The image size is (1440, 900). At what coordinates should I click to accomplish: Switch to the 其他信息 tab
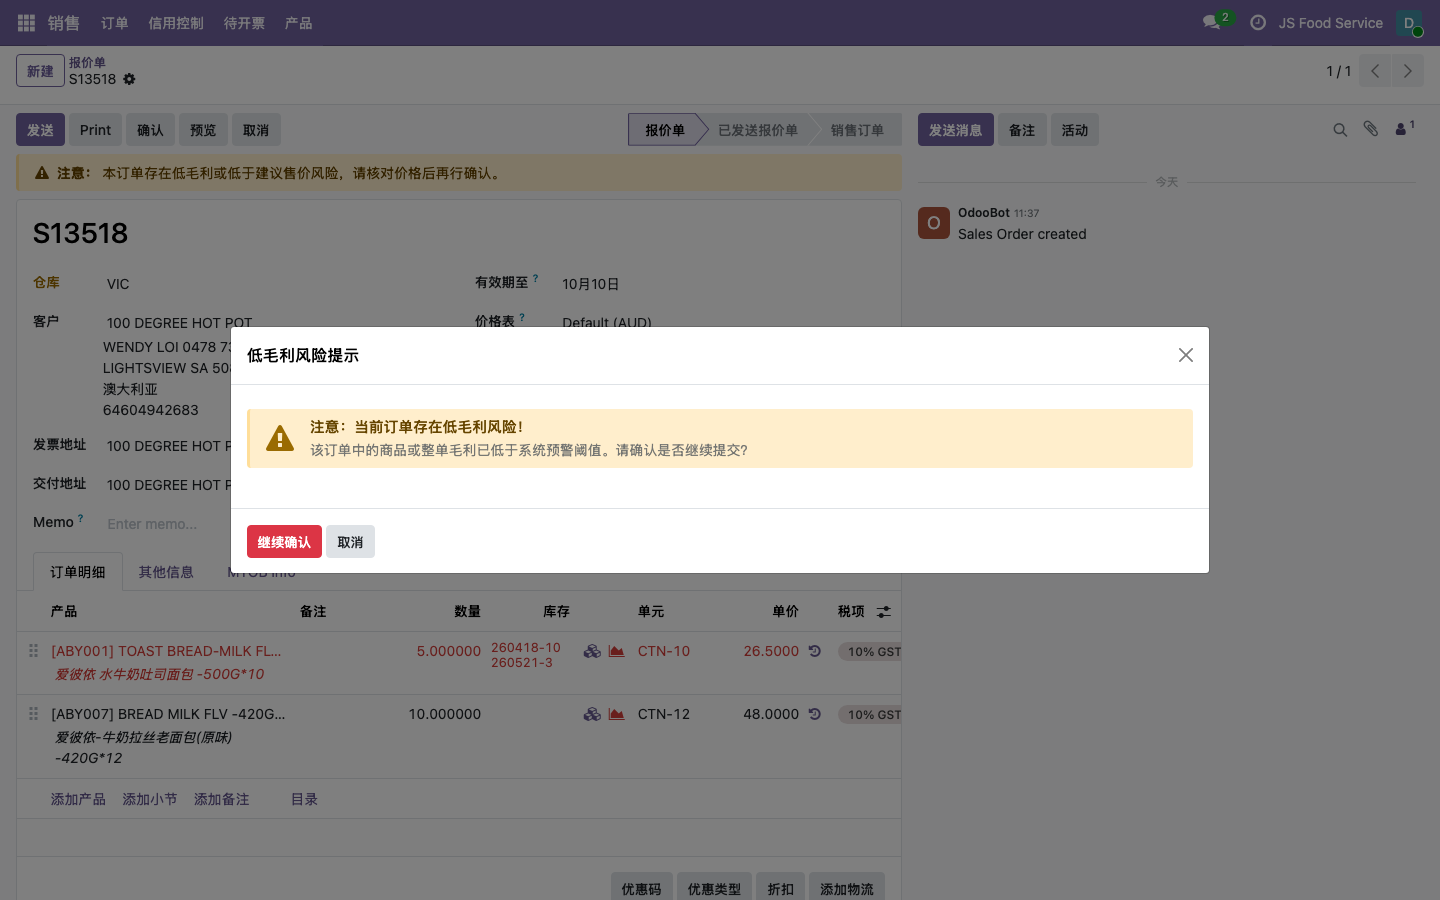(166, 572)
